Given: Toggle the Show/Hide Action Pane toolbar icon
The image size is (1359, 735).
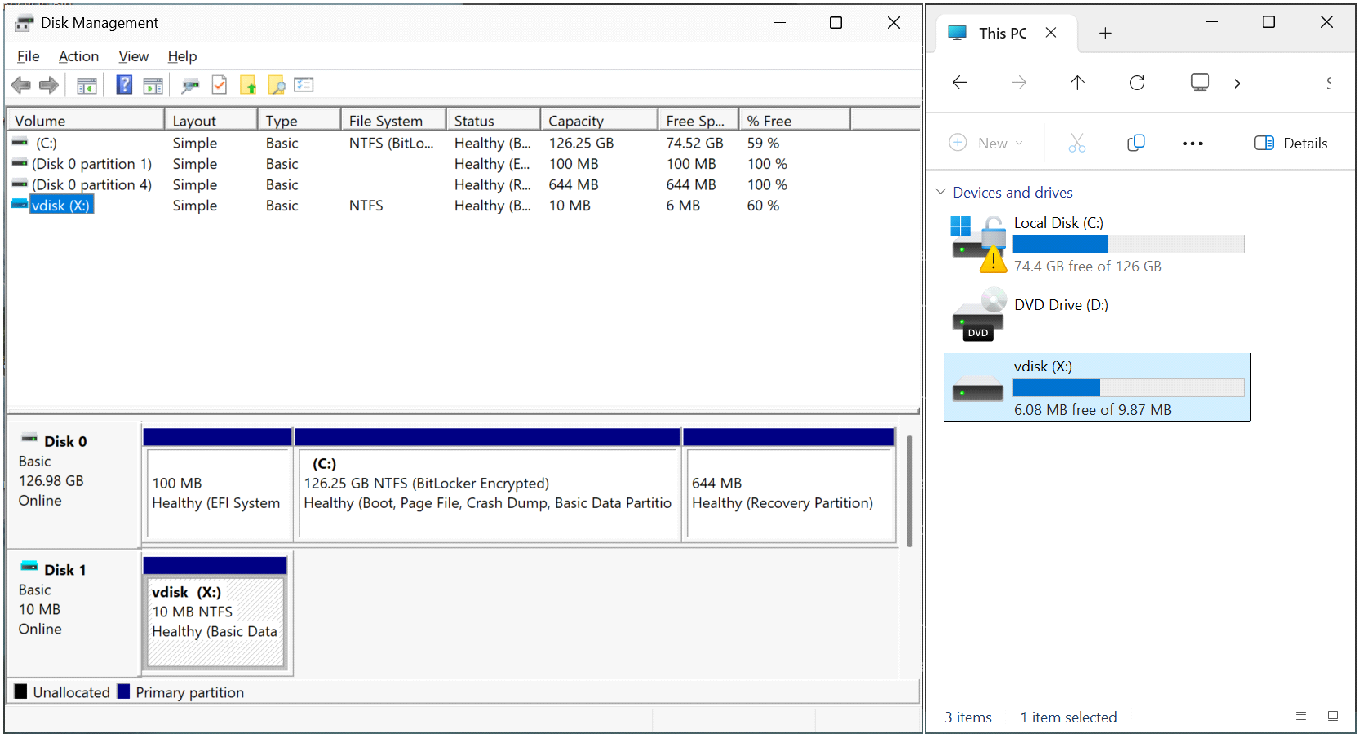Looking at the screenshot, I should (x=153, y=86).
